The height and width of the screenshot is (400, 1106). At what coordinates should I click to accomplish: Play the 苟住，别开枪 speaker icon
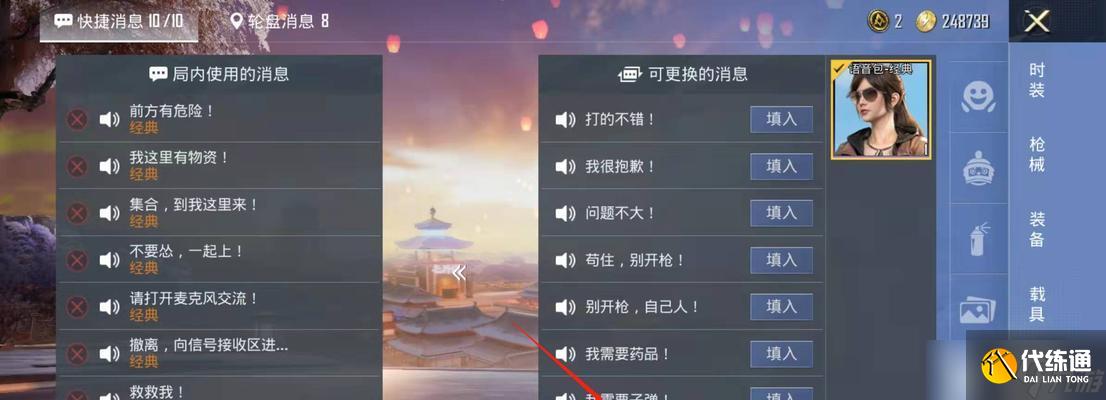pos(566,260)
